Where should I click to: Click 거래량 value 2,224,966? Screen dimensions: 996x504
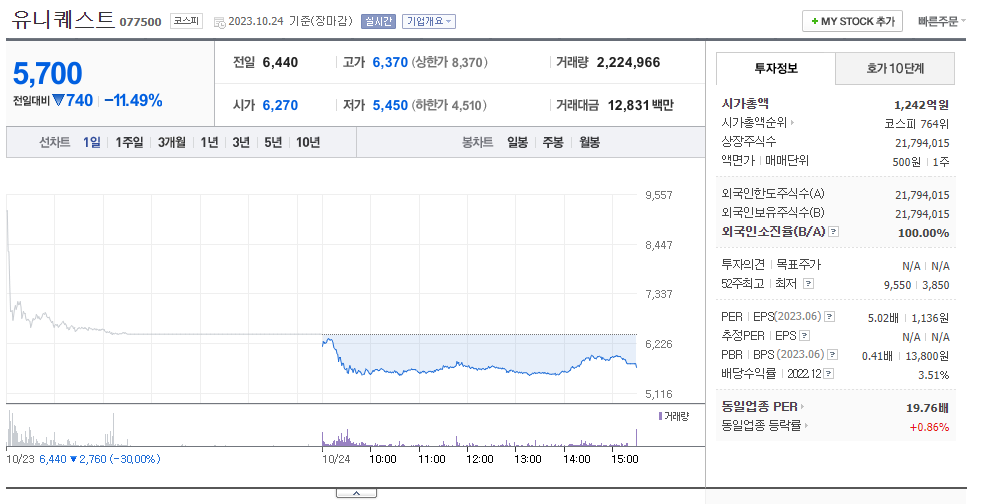[628, 62]
